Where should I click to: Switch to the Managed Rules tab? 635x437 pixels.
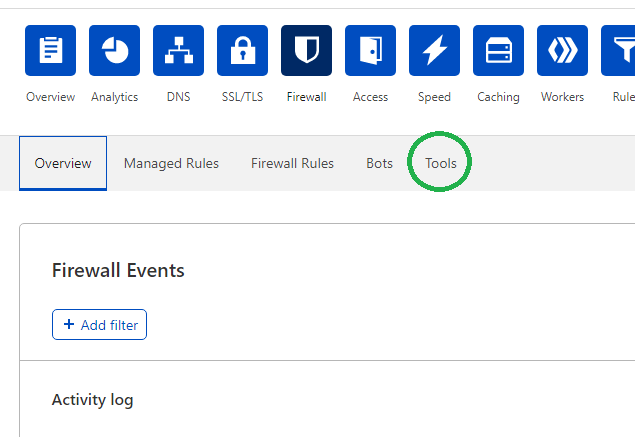pyautogui.click(x=171, y=163)
